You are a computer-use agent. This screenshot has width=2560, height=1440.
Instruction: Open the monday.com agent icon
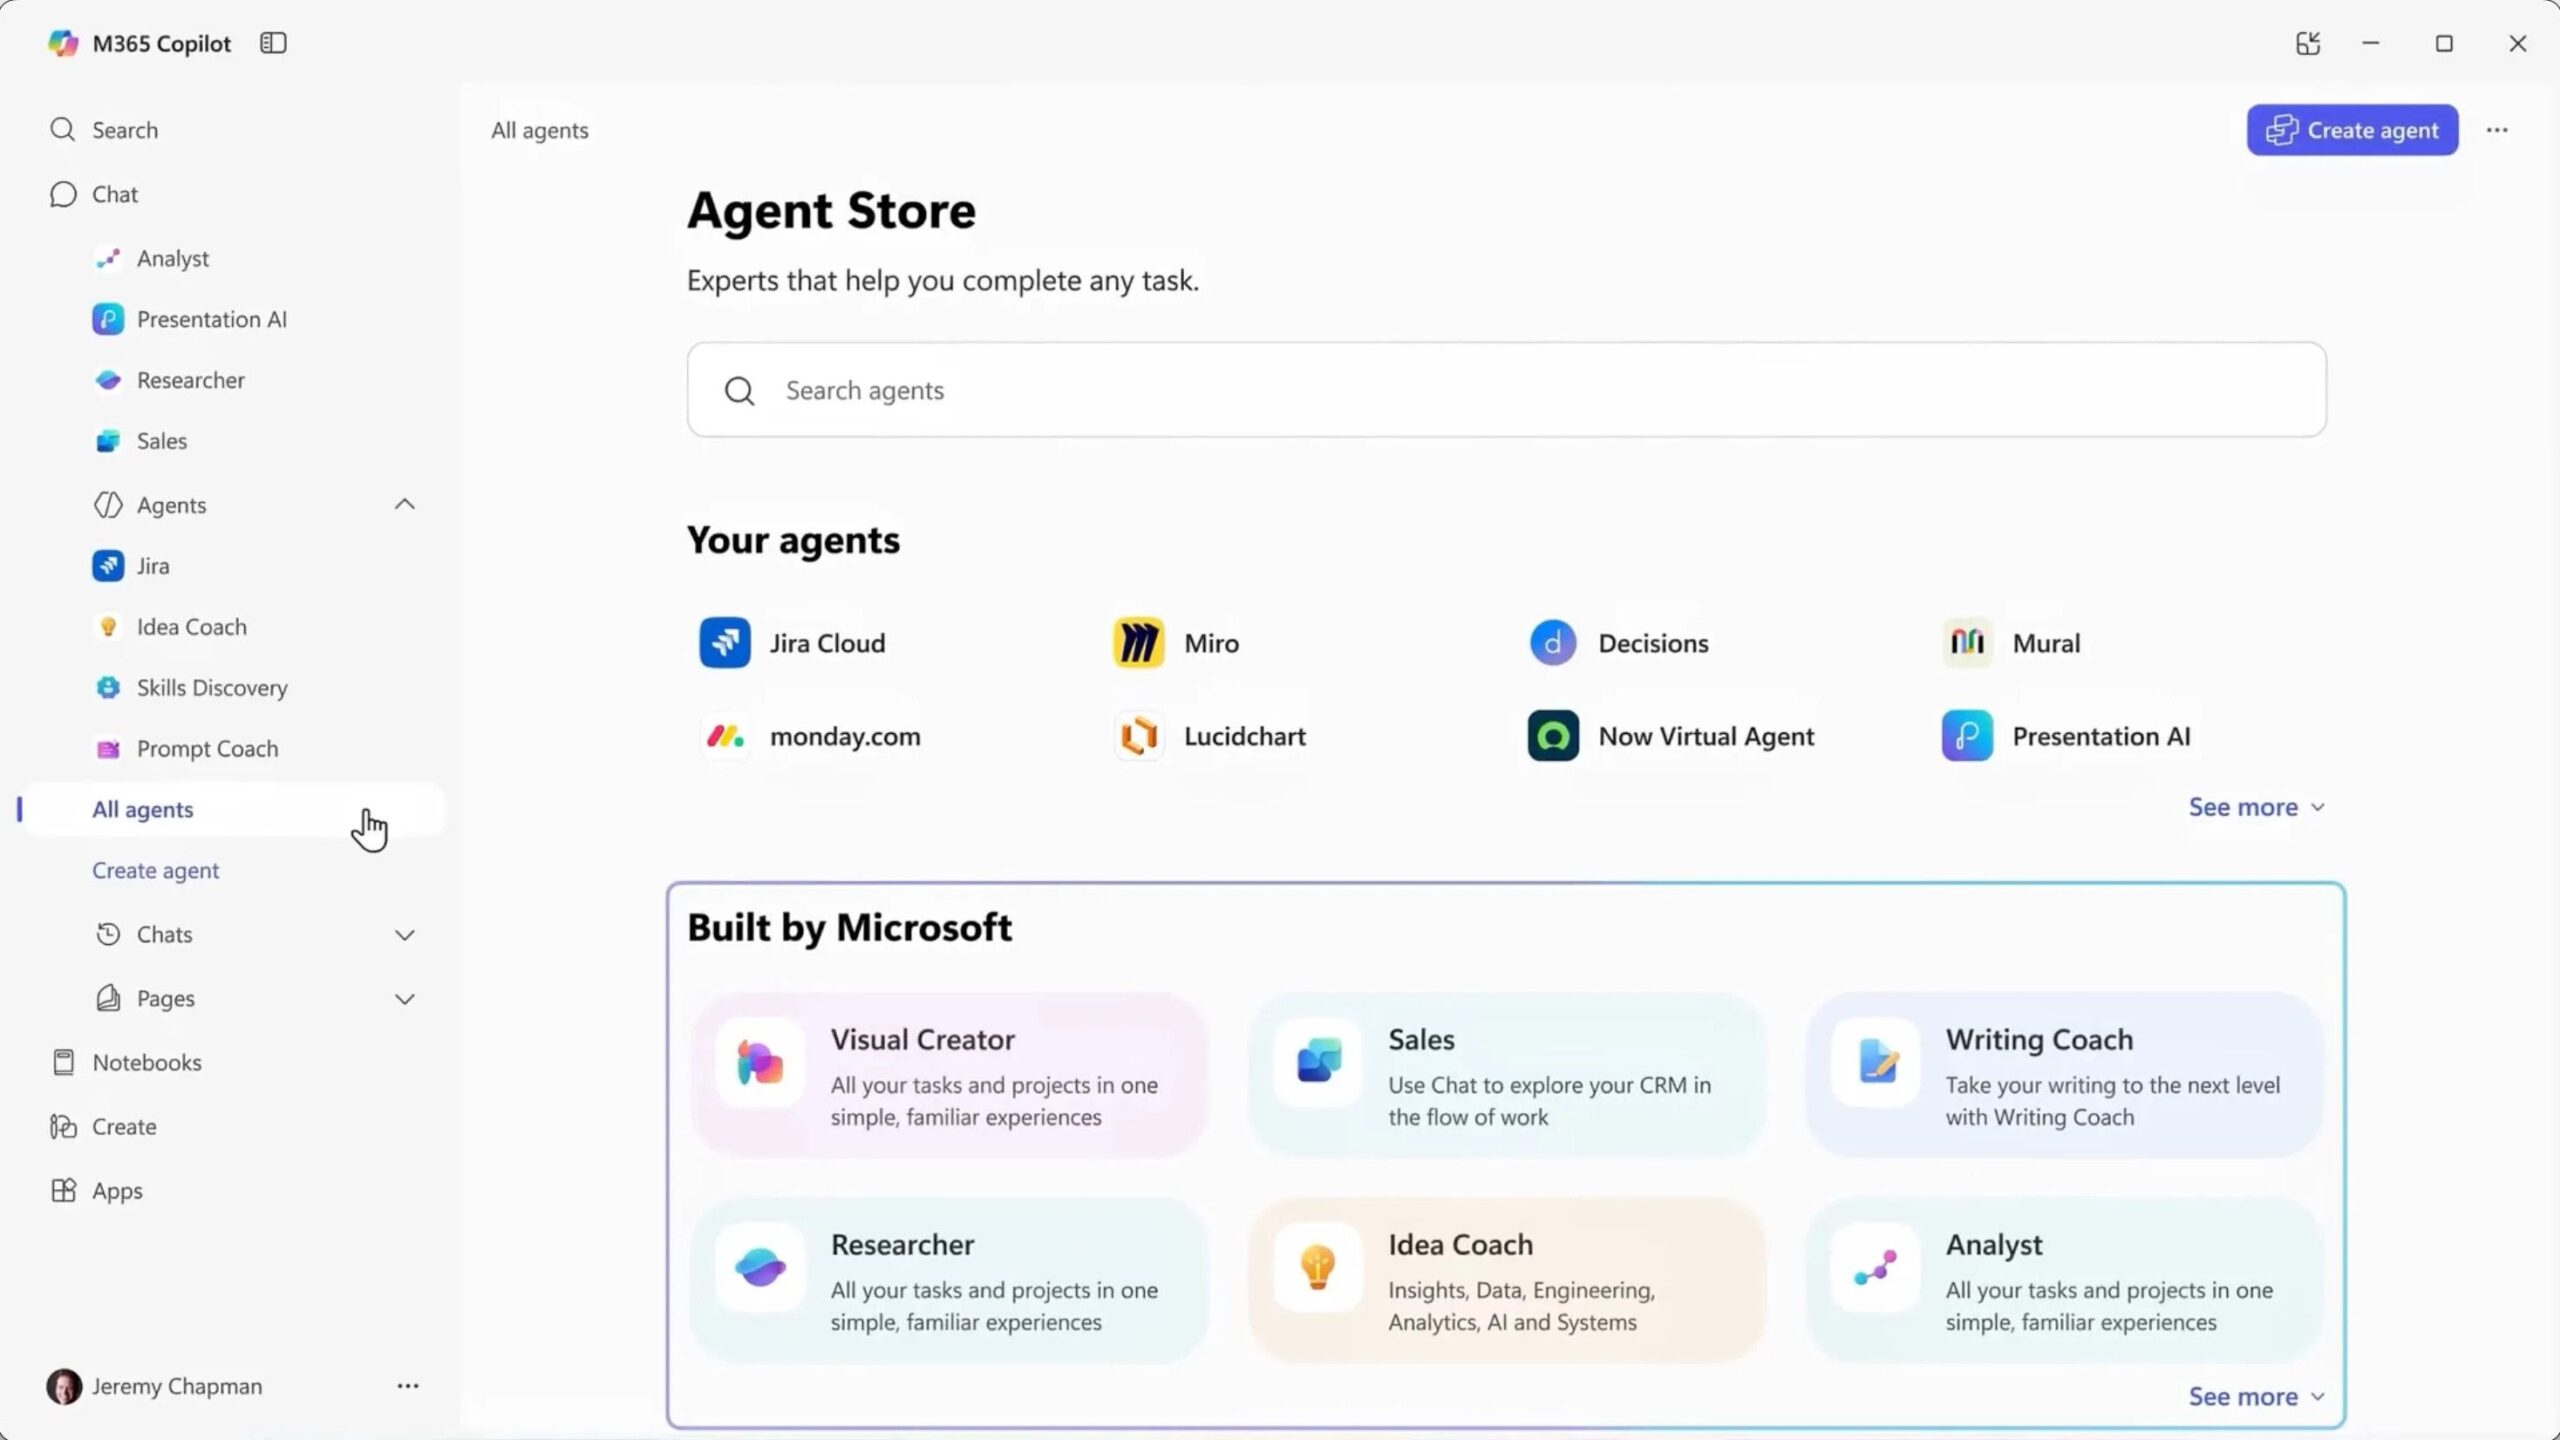tap(725, 736)
